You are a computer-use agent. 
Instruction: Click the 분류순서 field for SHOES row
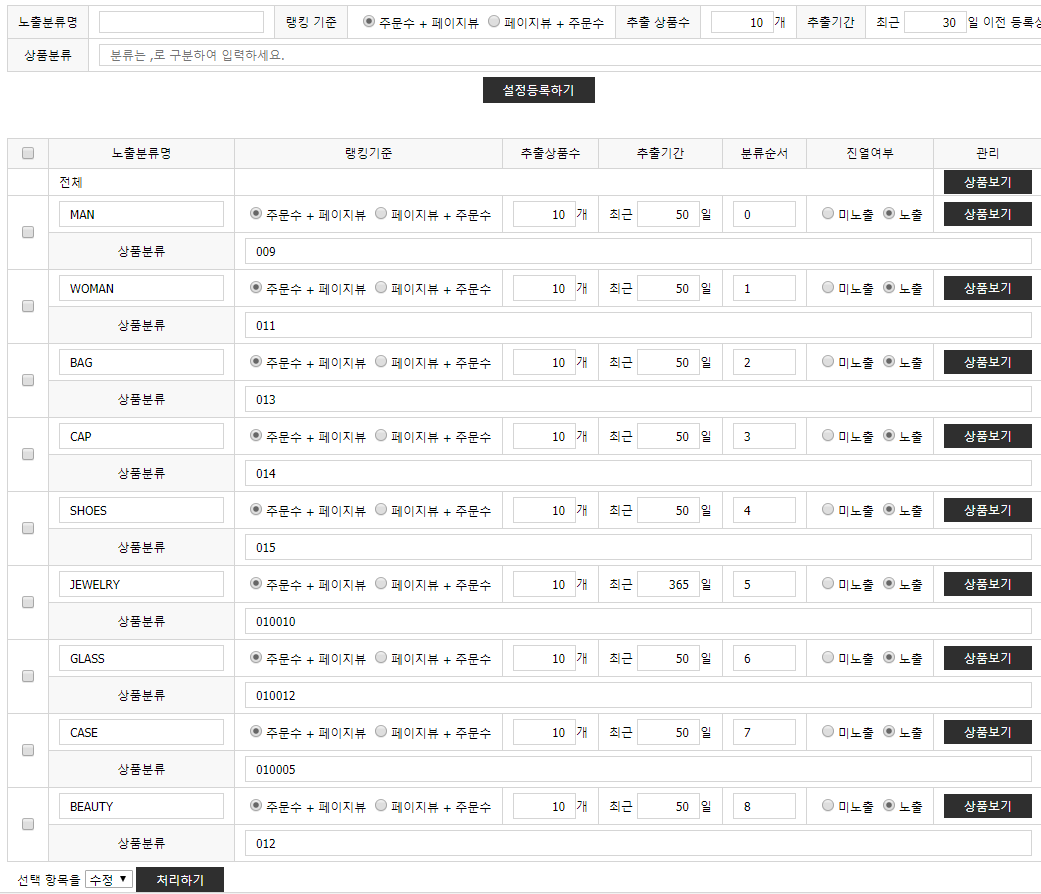point(764,510)
